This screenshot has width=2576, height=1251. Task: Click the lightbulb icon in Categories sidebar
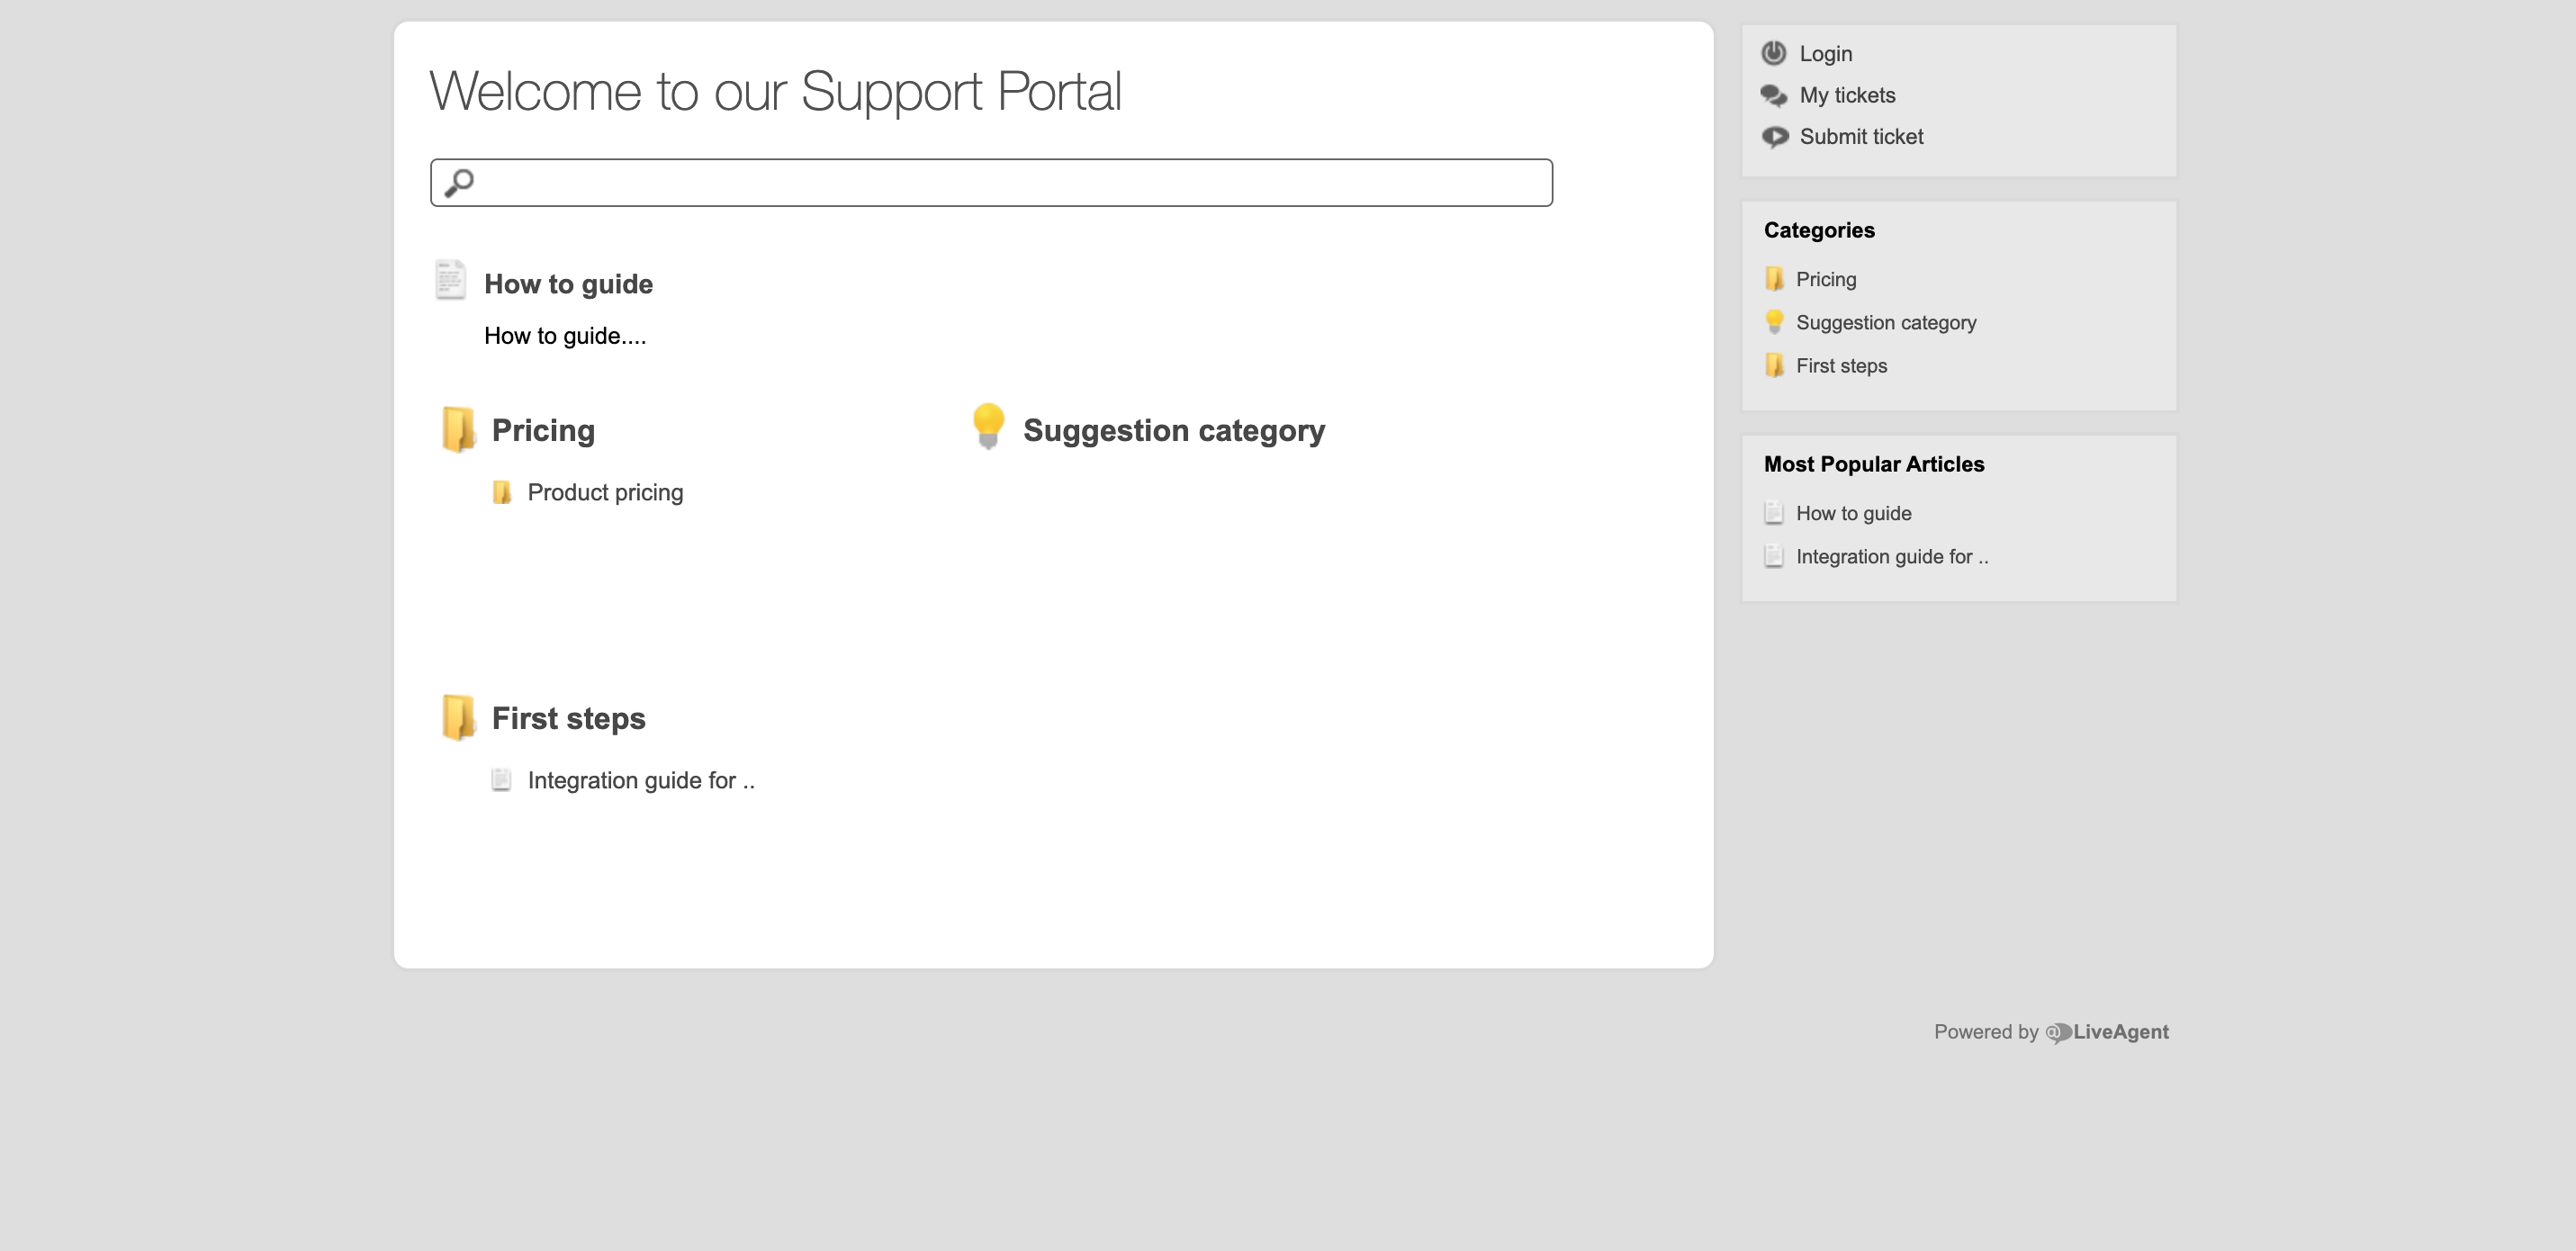[1775, 322]
